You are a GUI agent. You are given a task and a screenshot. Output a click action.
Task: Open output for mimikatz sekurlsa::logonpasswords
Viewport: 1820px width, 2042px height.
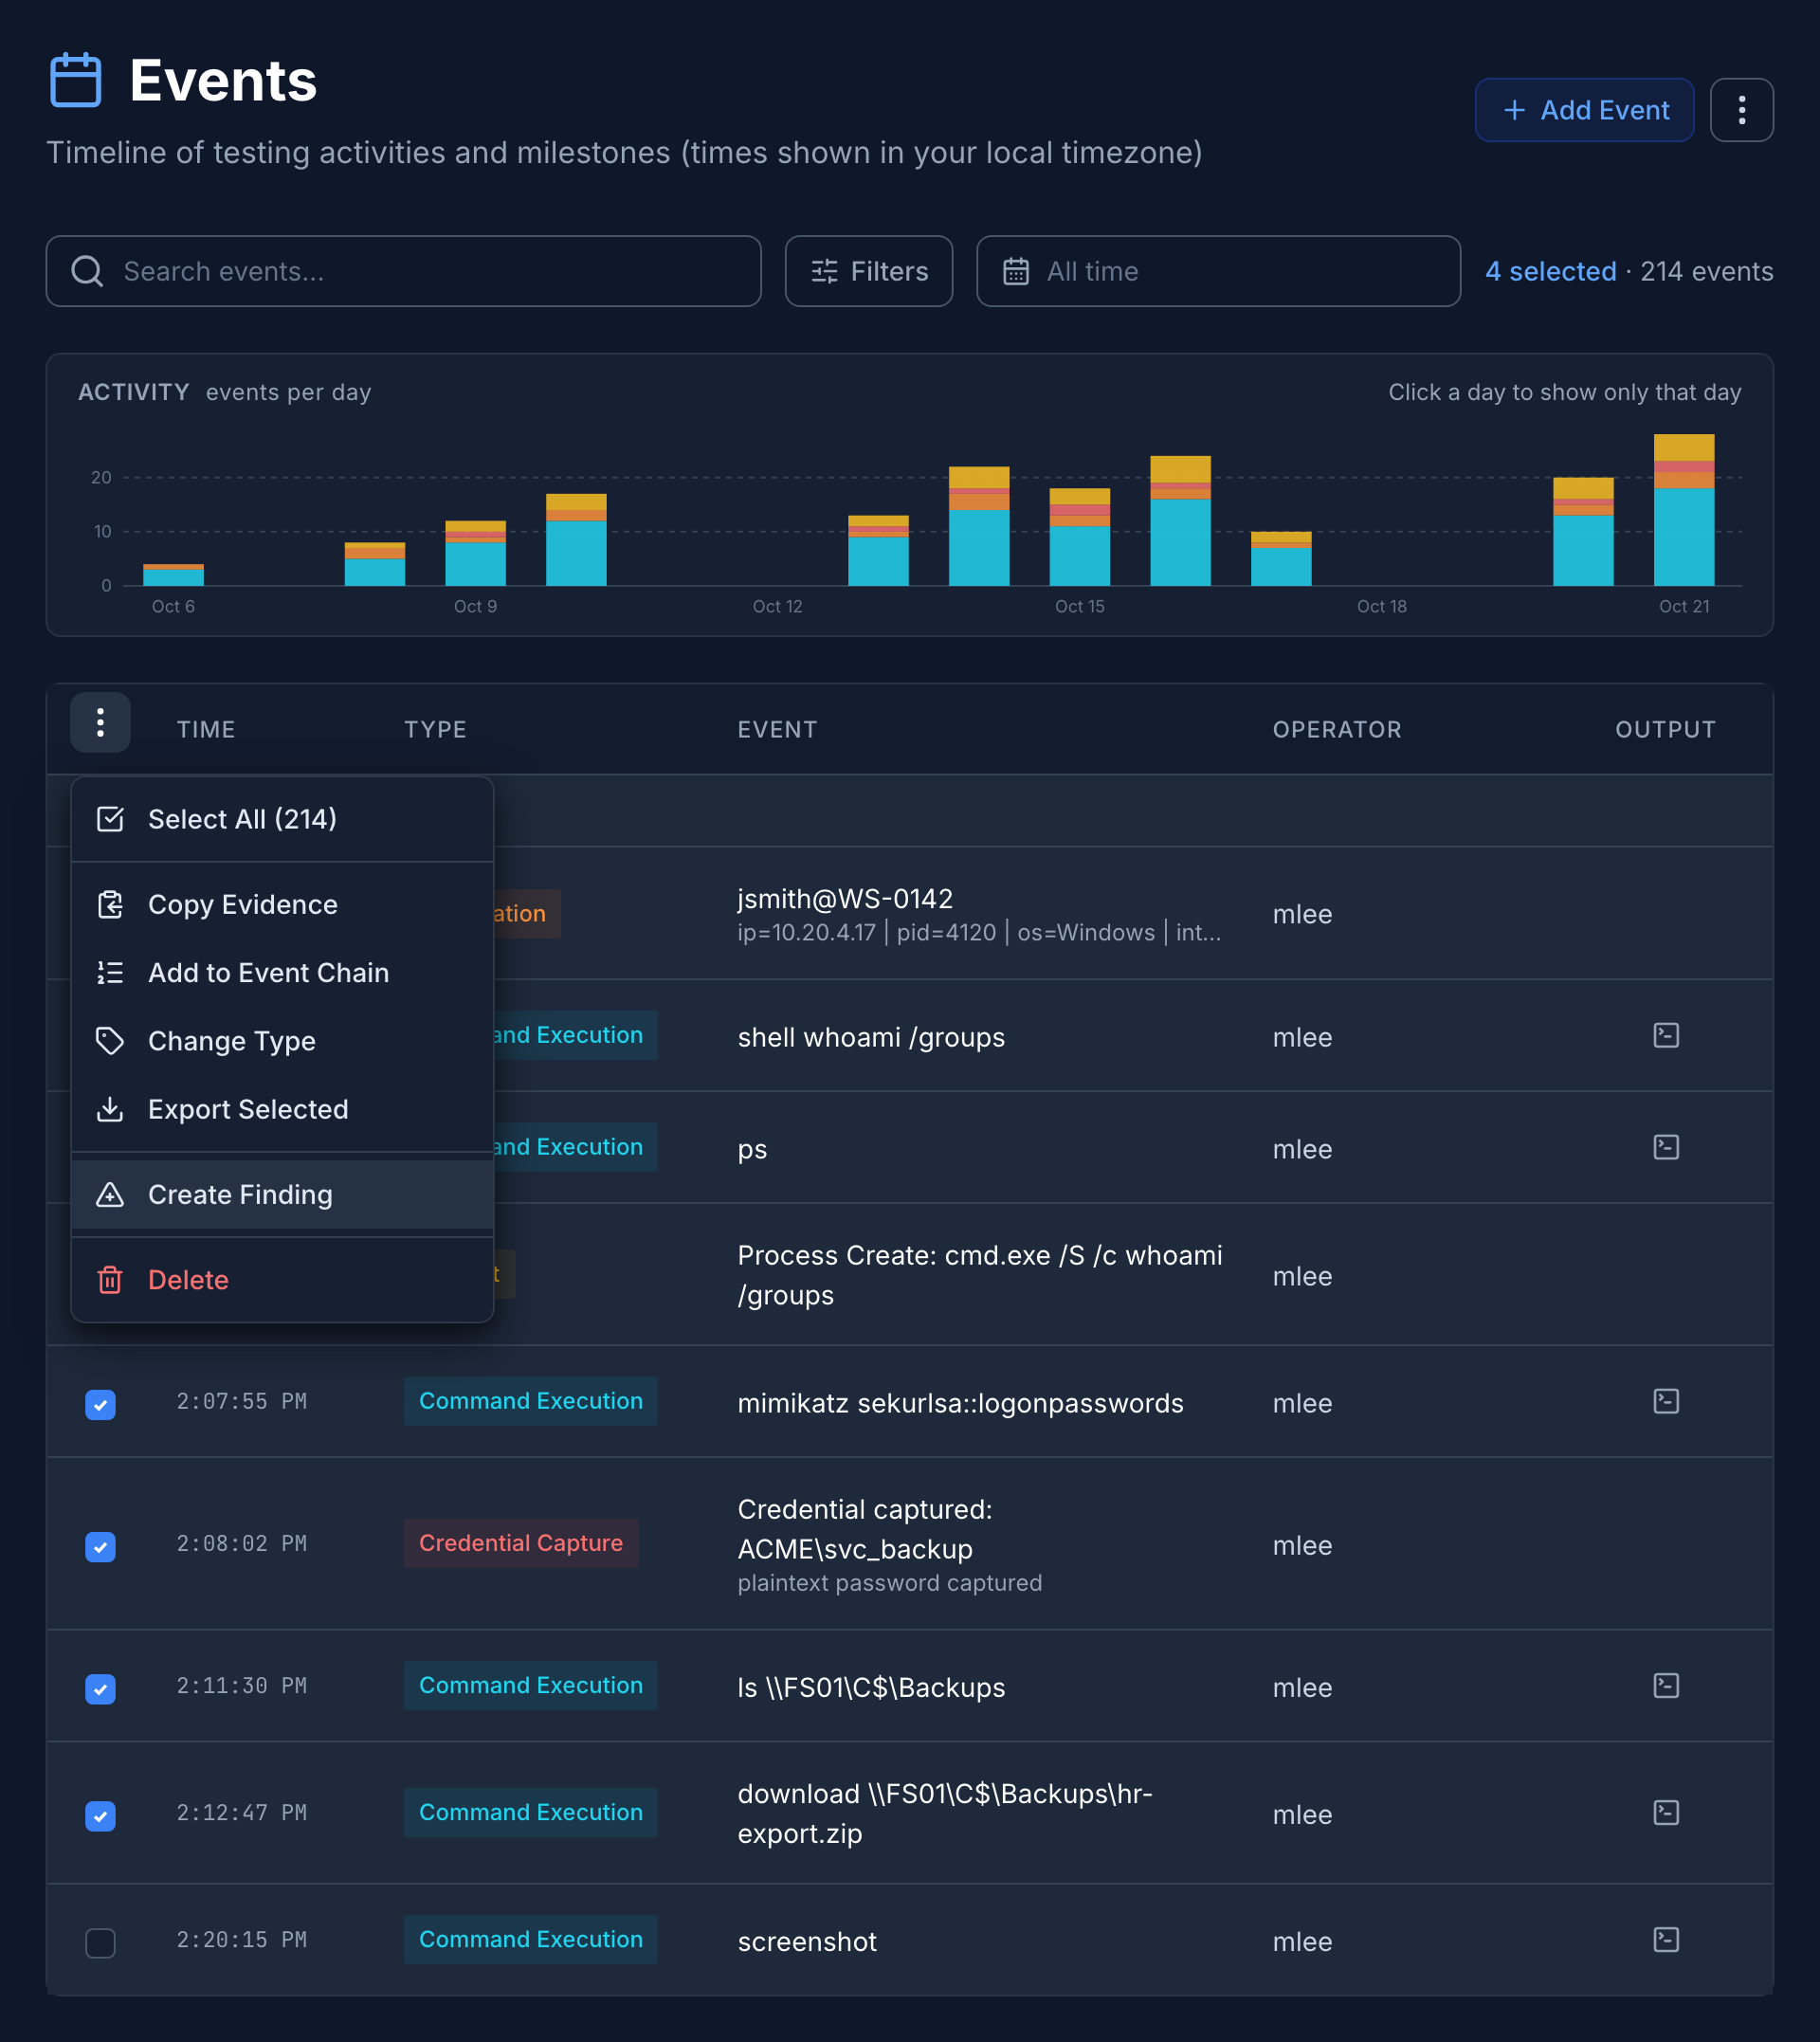point(1665,1401)
